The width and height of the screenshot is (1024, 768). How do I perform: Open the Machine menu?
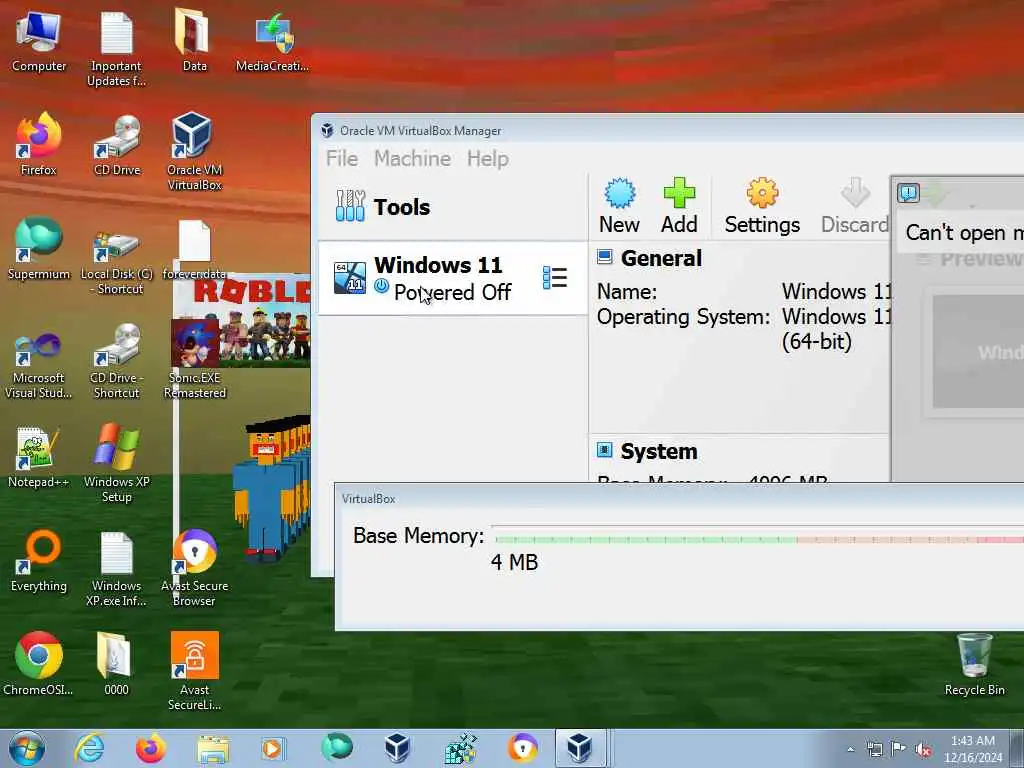pos(412,159)
